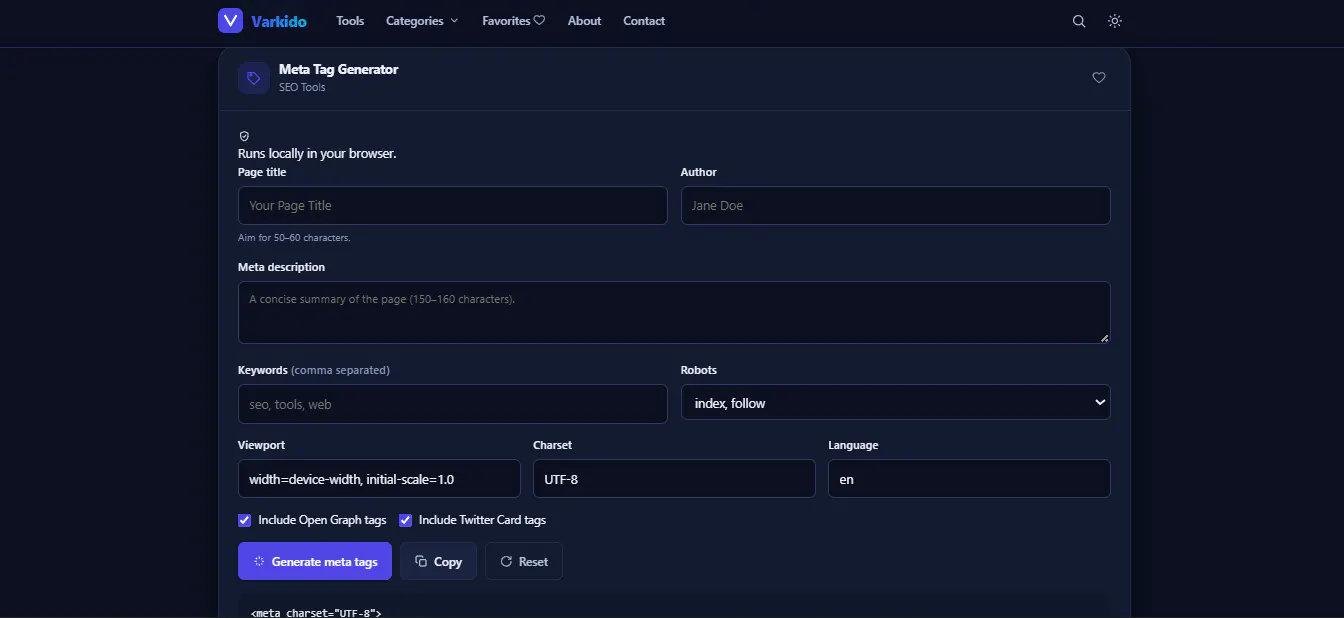This screenshot has width=1344, height=618.
Task: Click the Varkido logo icon
Action: [x=231, y=20]
